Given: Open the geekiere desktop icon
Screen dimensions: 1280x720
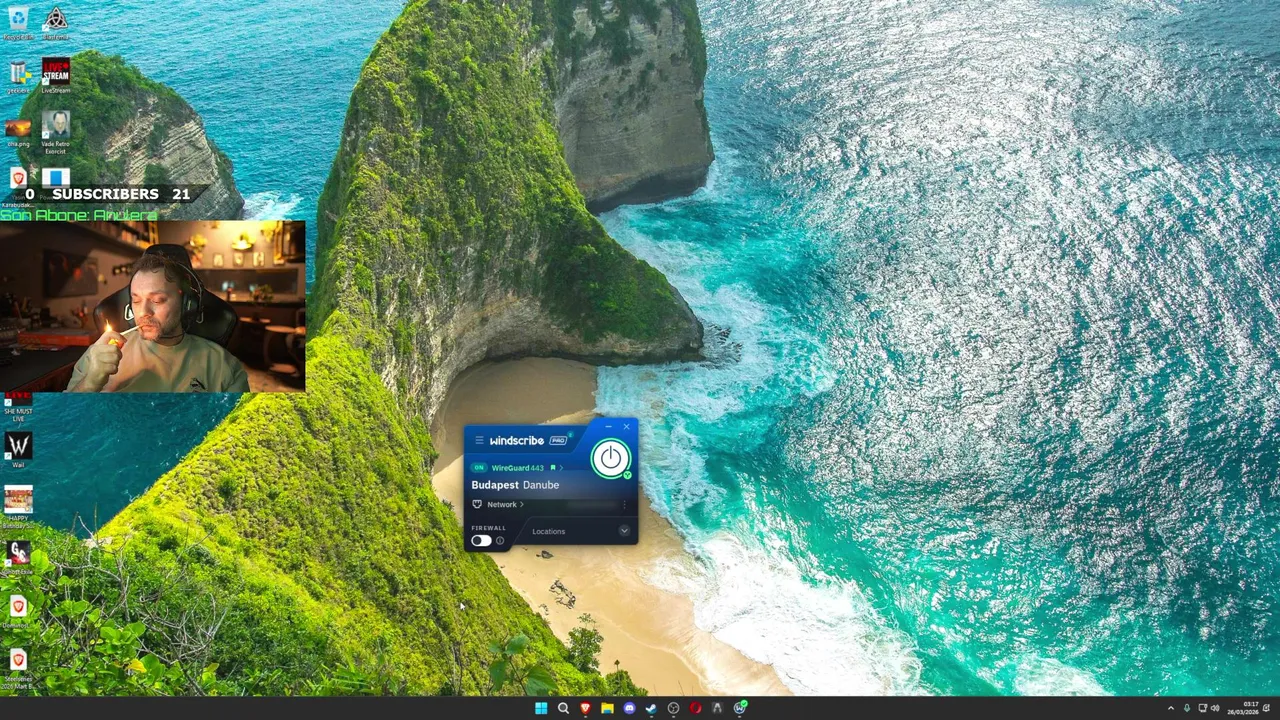Looking at the screenshot, I should coord(18,76).
